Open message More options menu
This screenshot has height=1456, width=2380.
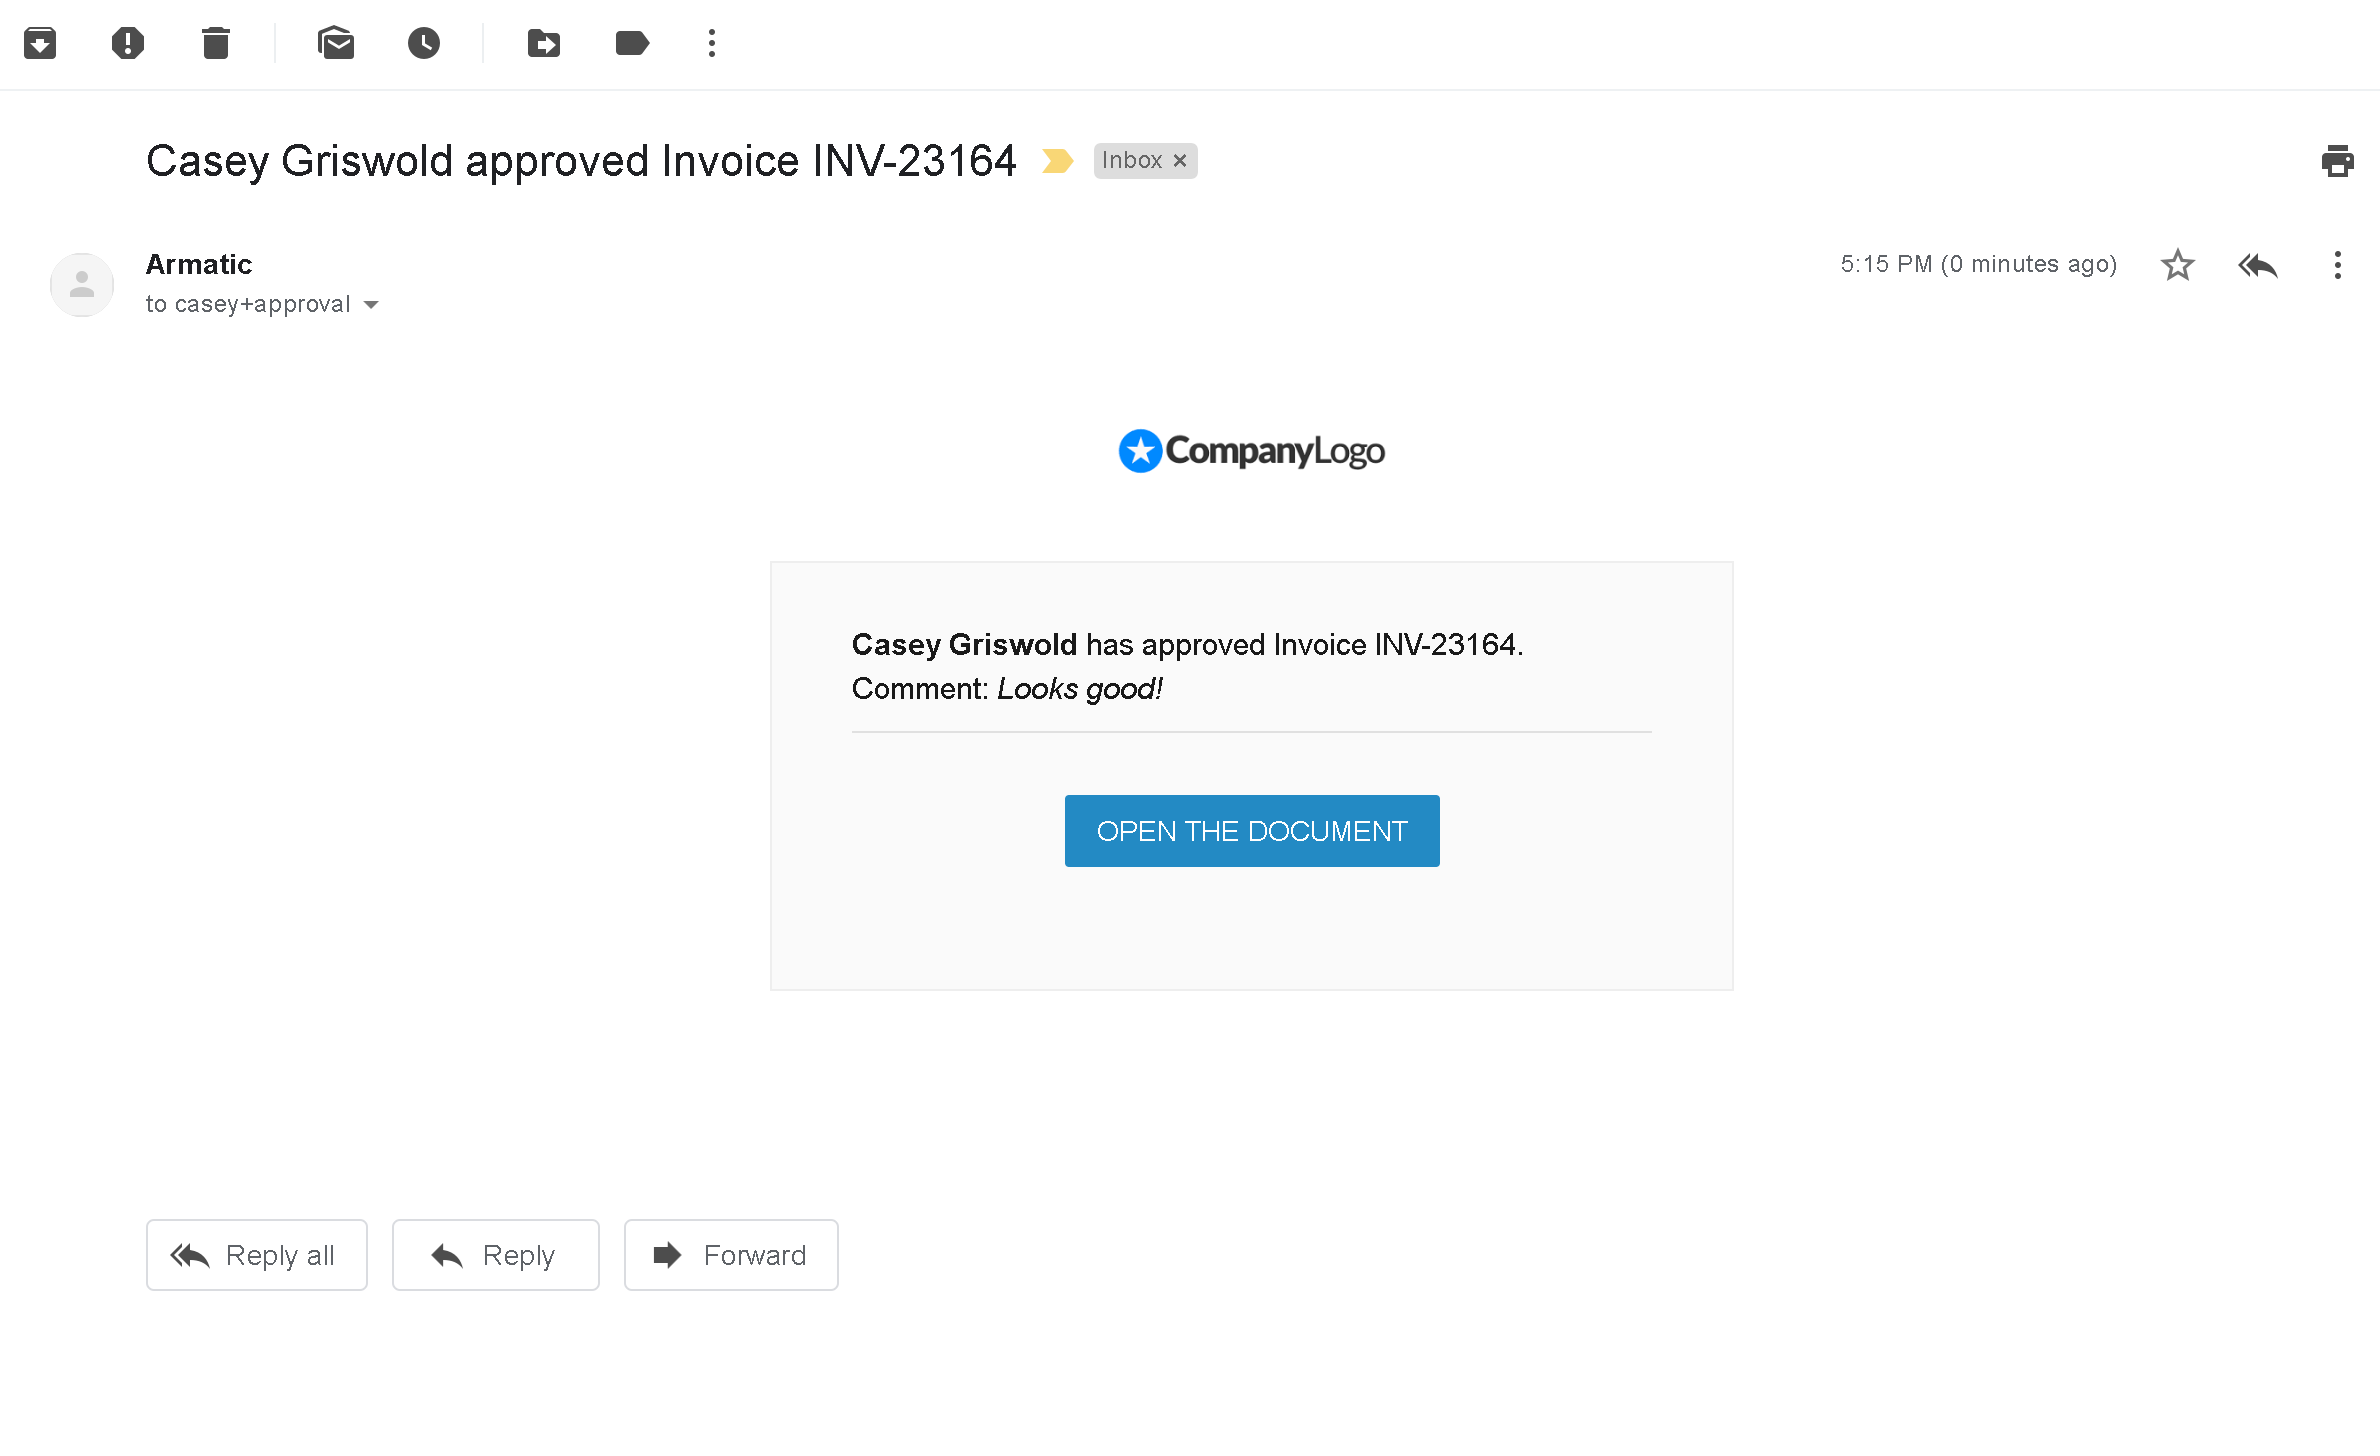pyautogui.click(x=2338, y=265)
